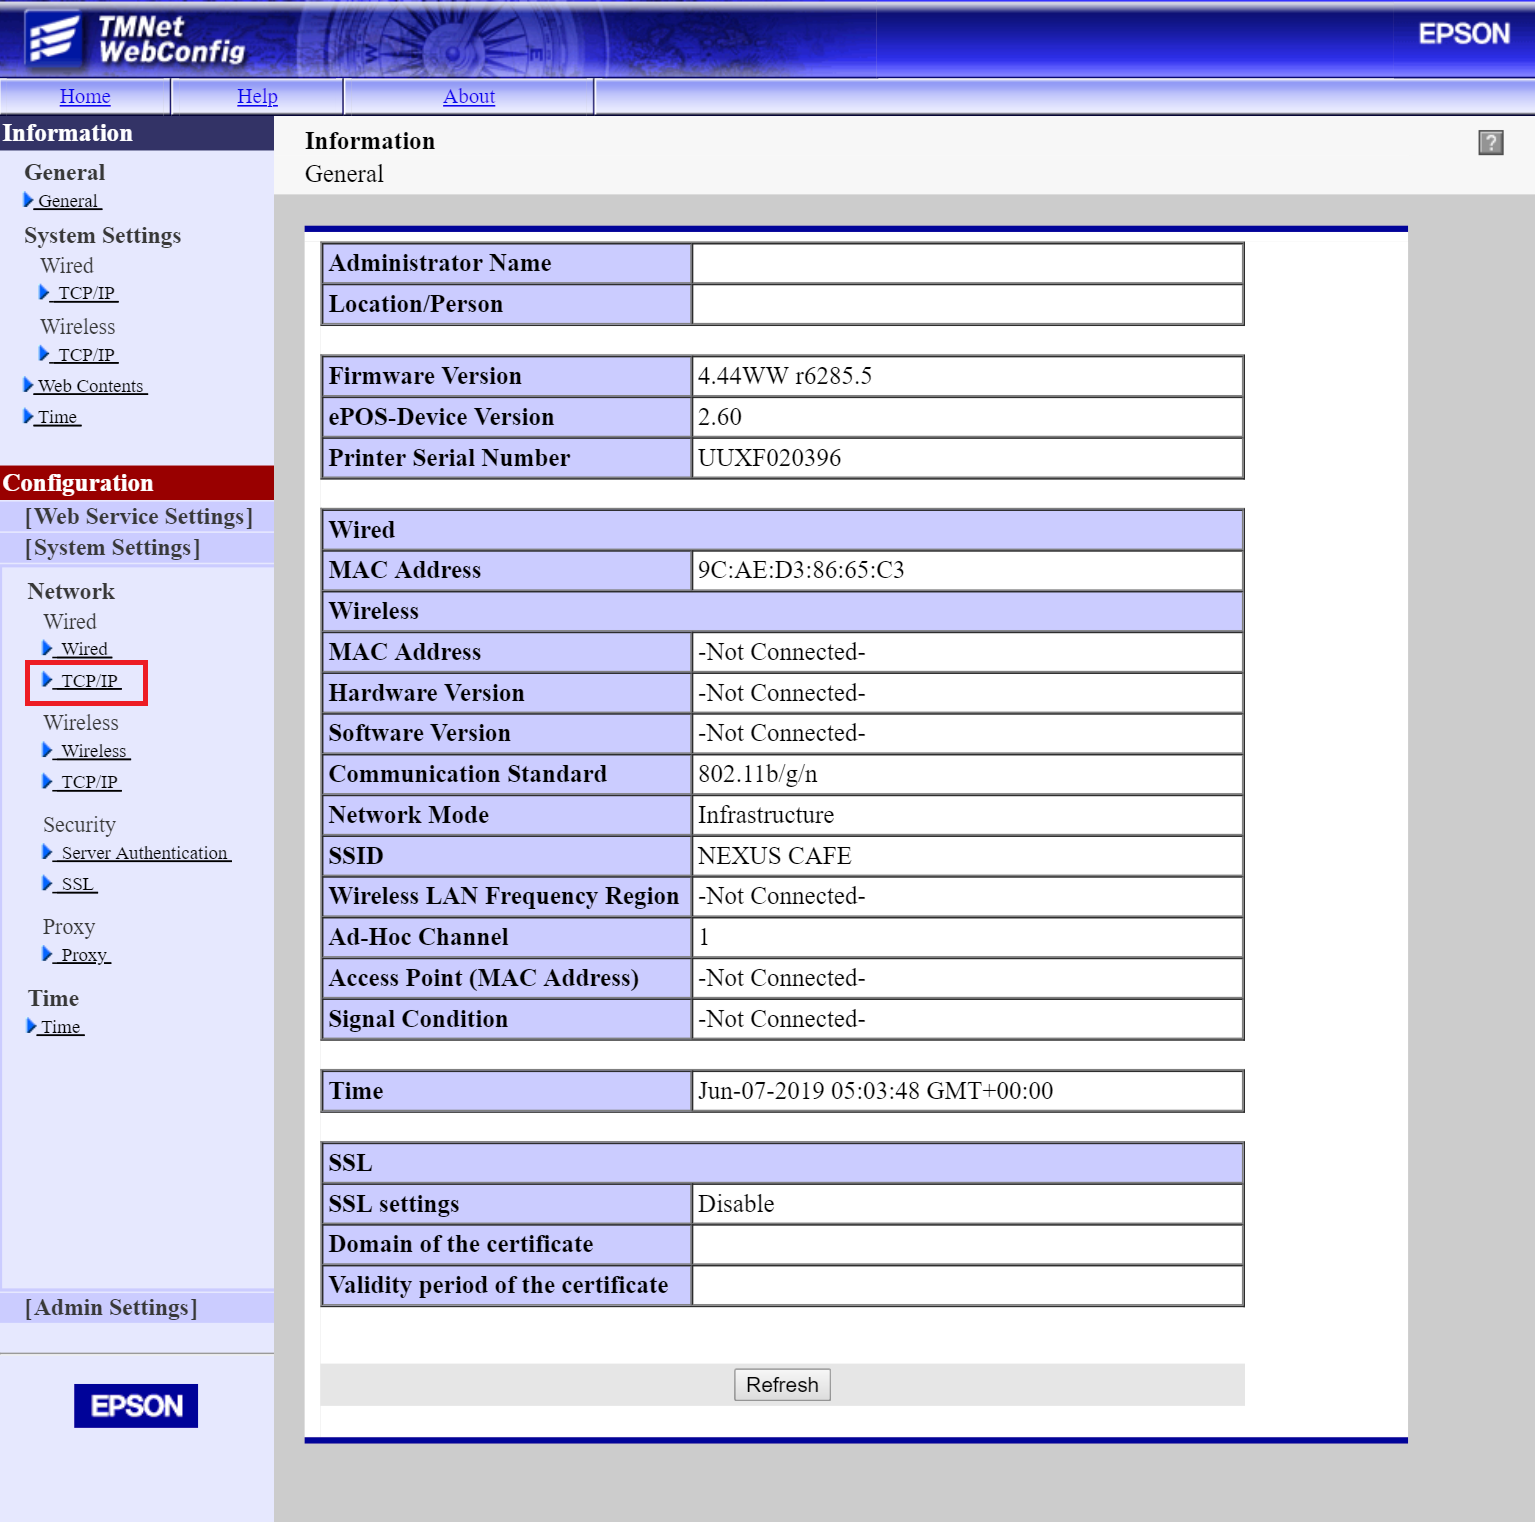Open the Wireless link under Configuration Network

[93, 750]
